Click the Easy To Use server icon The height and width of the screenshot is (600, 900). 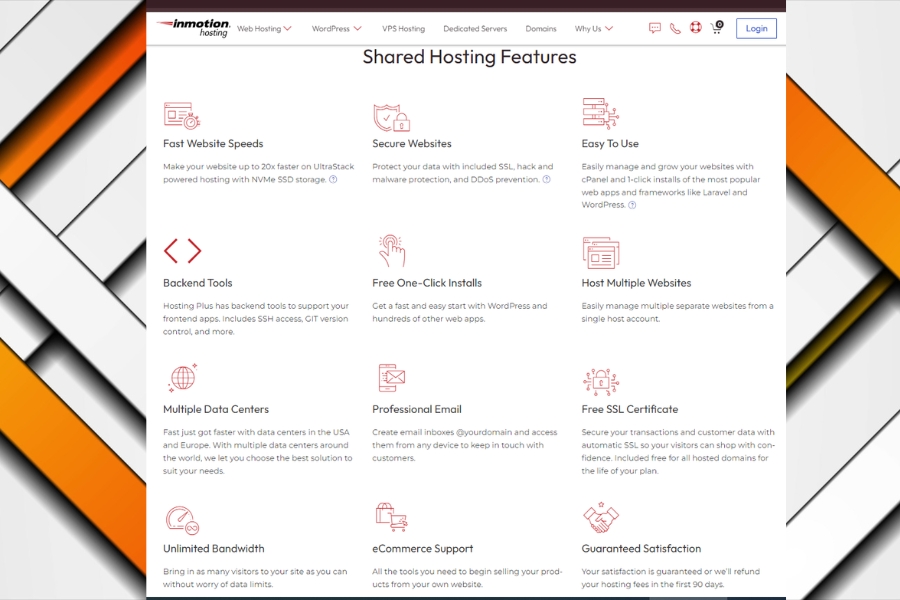pos(600,113)
